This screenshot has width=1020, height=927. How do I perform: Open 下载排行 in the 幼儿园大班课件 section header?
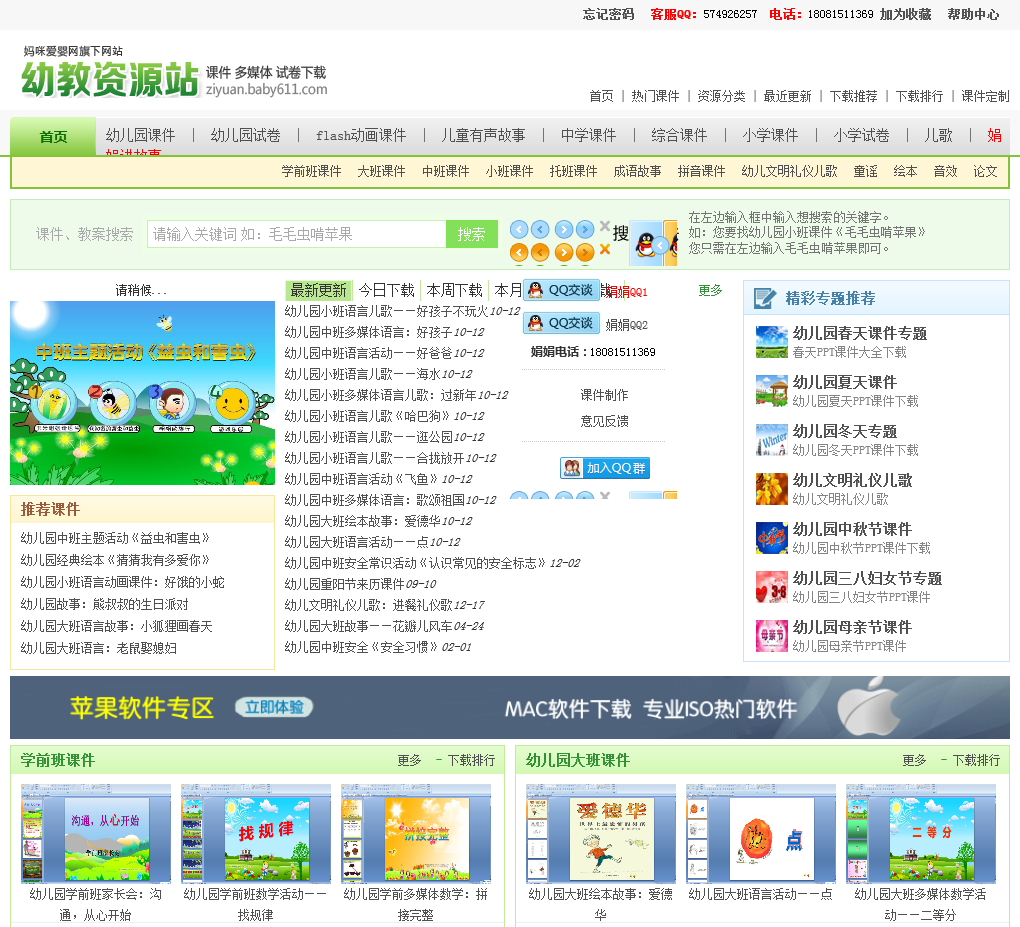click(x=976, y=760)
